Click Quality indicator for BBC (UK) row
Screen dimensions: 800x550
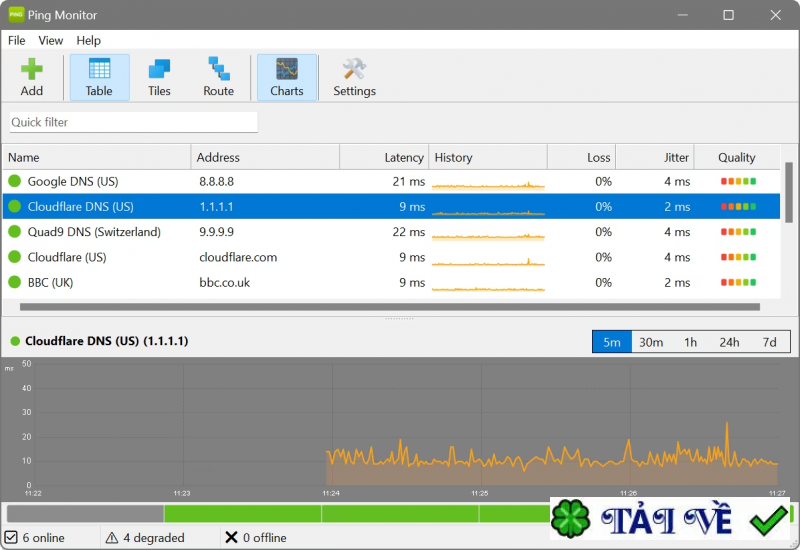click(x=738, y=283)
